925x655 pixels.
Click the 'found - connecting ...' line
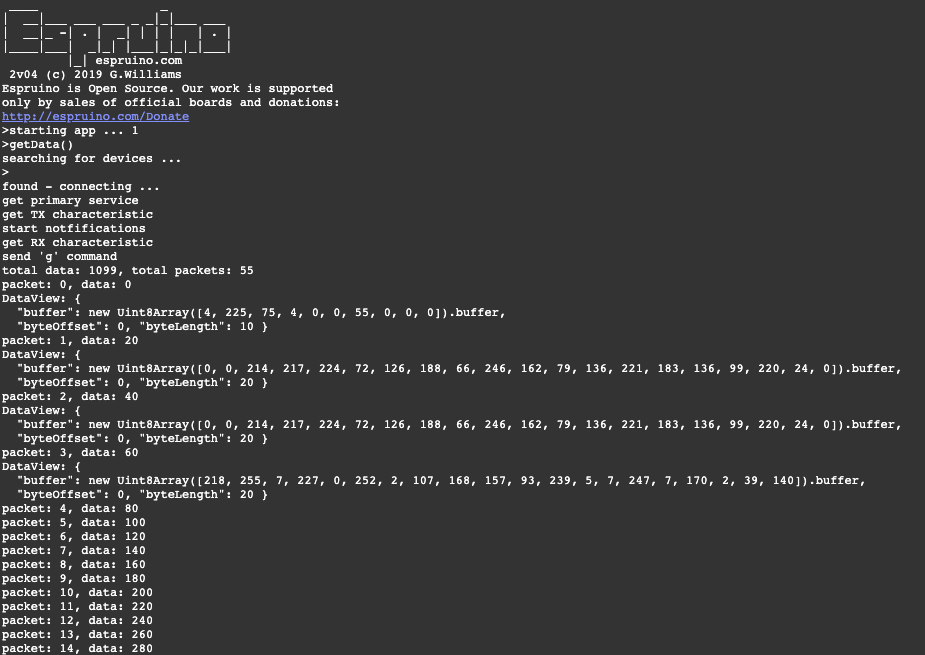(x=80, y=187)
